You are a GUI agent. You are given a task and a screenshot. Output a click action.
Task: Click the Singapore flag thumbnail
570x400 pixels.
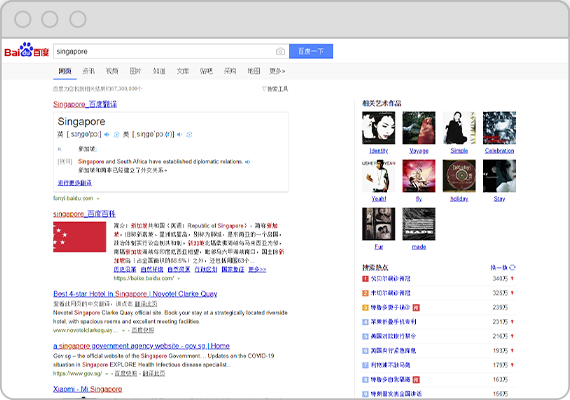pos(80,237)
